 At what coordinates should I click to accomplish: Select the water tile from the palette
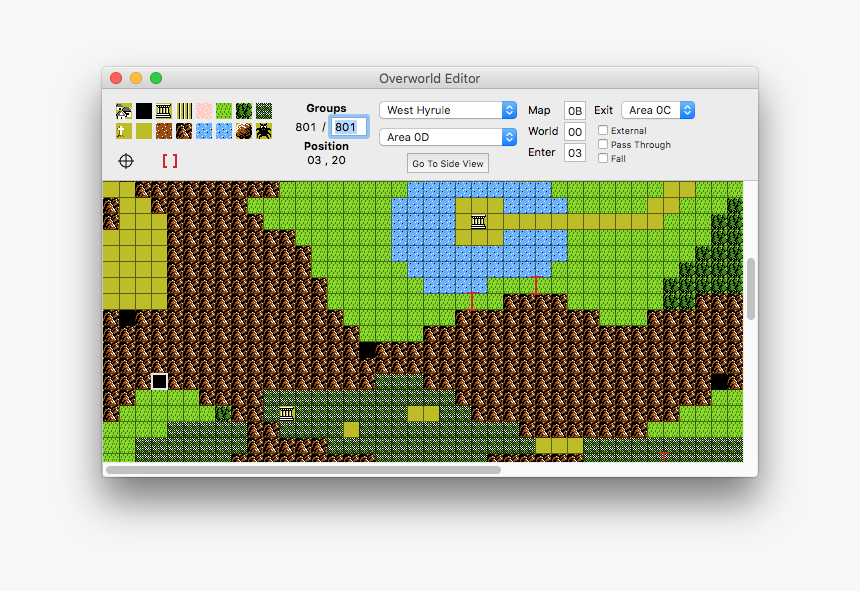coord(203,131)
